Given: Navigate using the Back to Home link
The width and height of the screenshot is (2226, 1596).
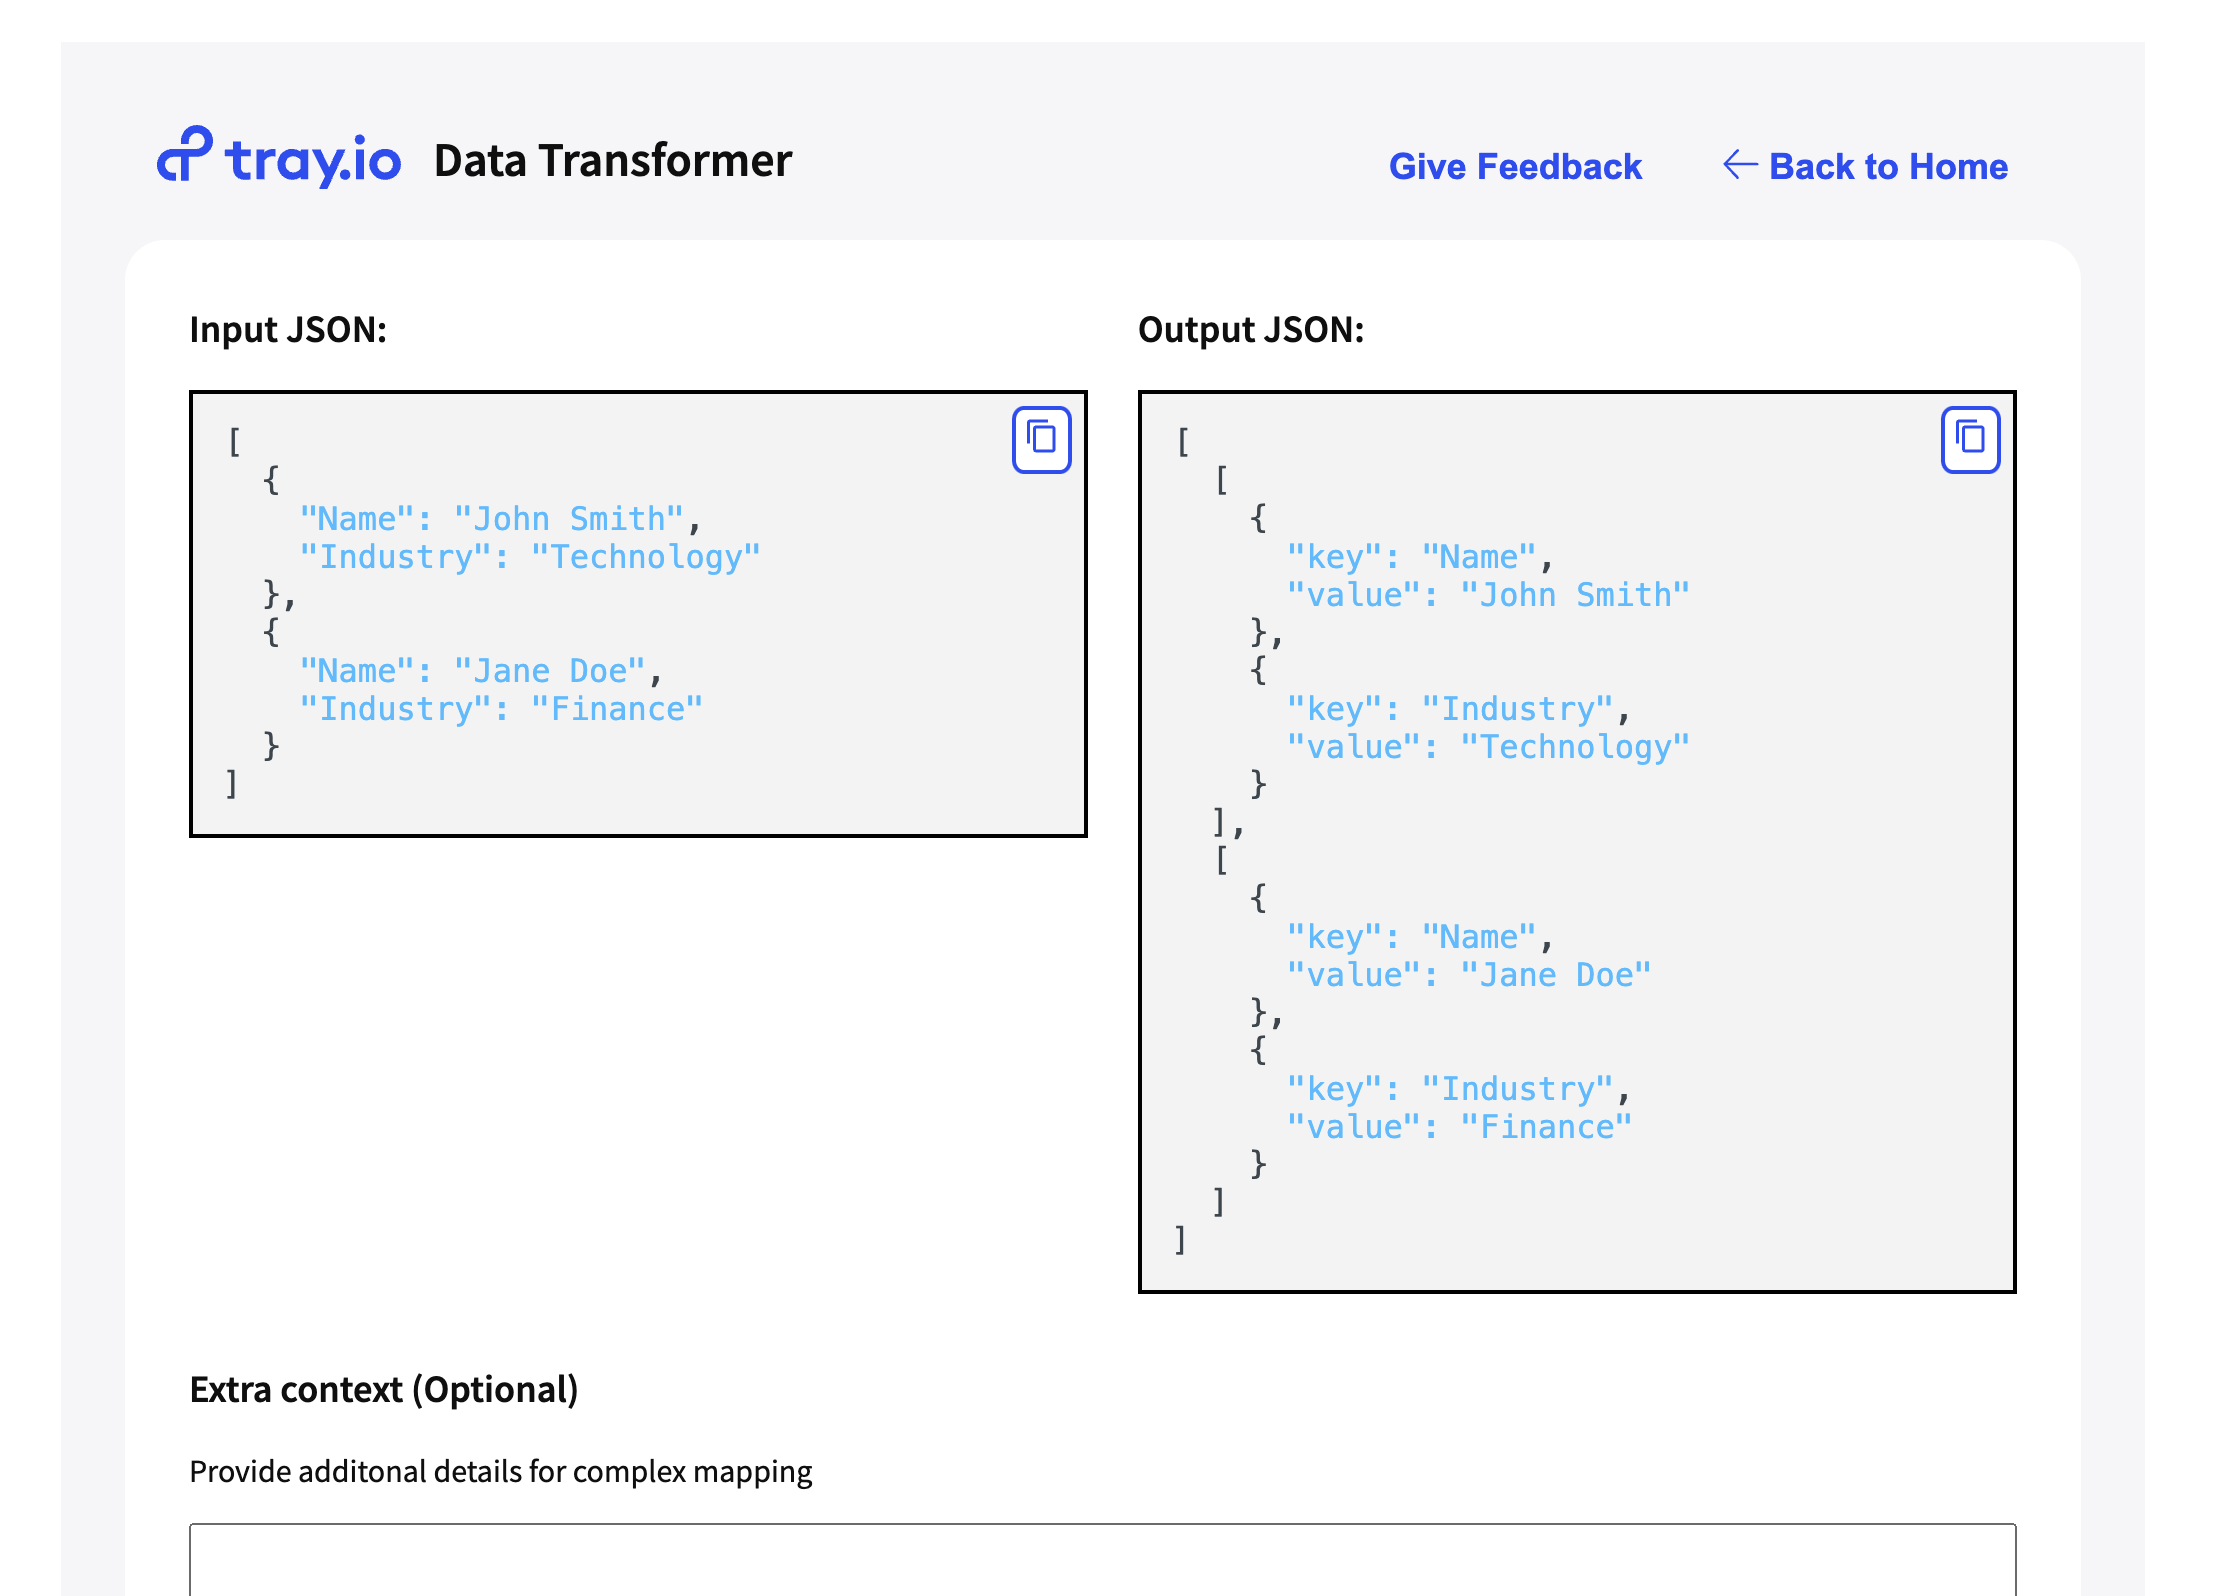Looking at the screenshot, I should click(1888, 166).
